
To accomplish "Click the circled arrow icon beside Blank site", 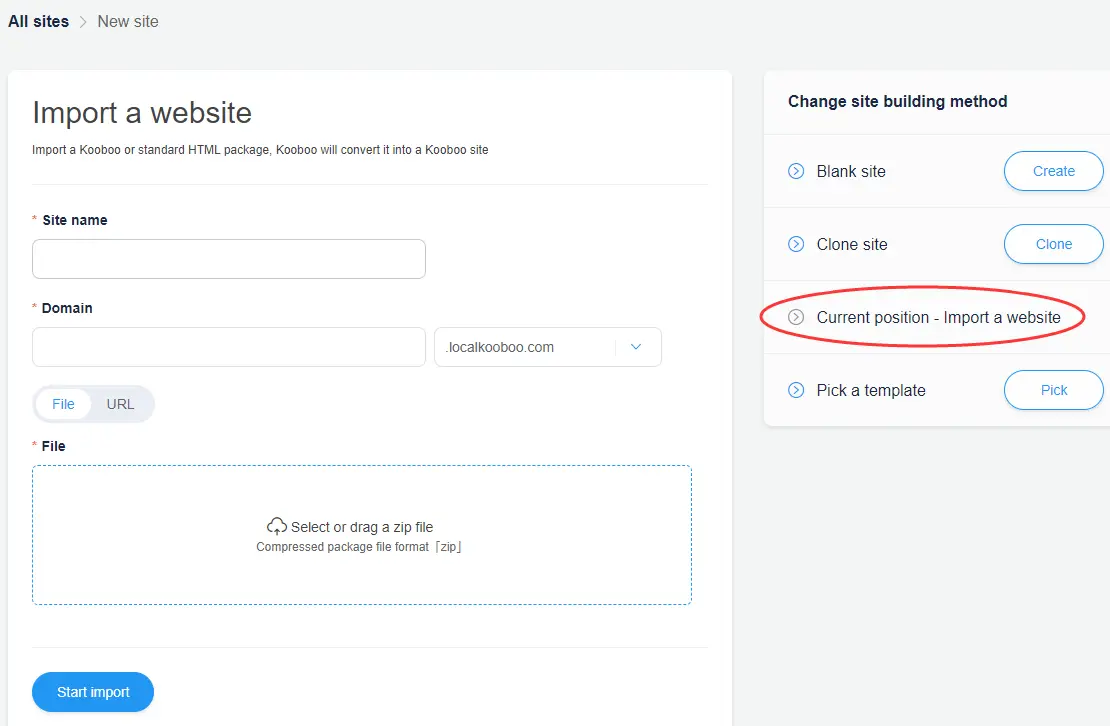I will [796, 171].
